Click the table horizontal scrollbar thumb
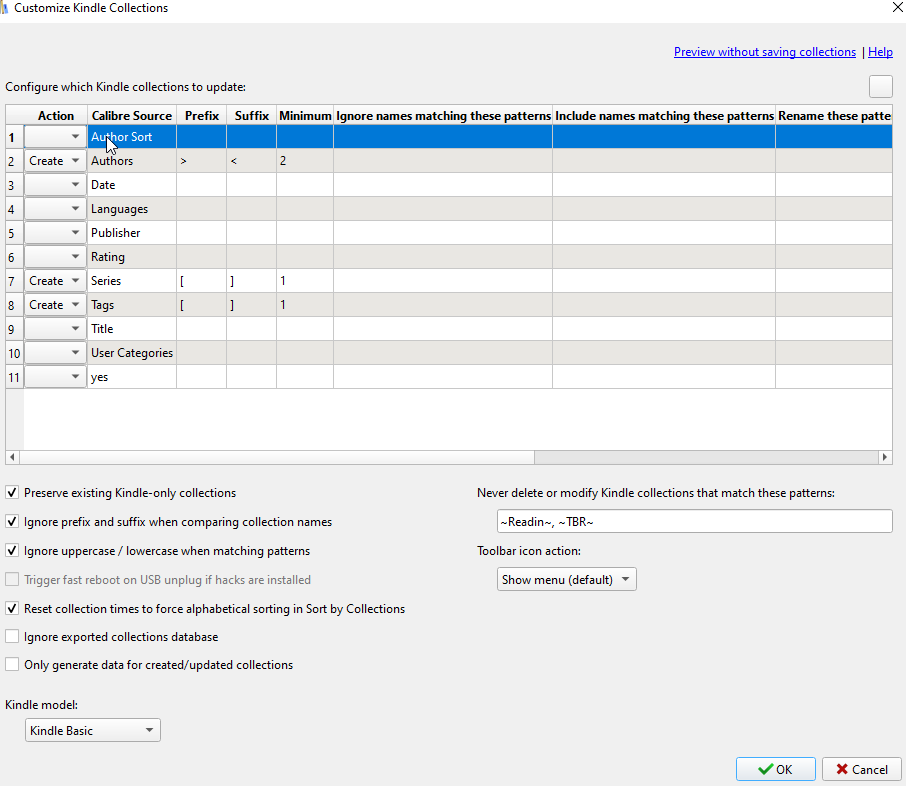The height and width of the screenshot is (786, 906). pos(277,457)
